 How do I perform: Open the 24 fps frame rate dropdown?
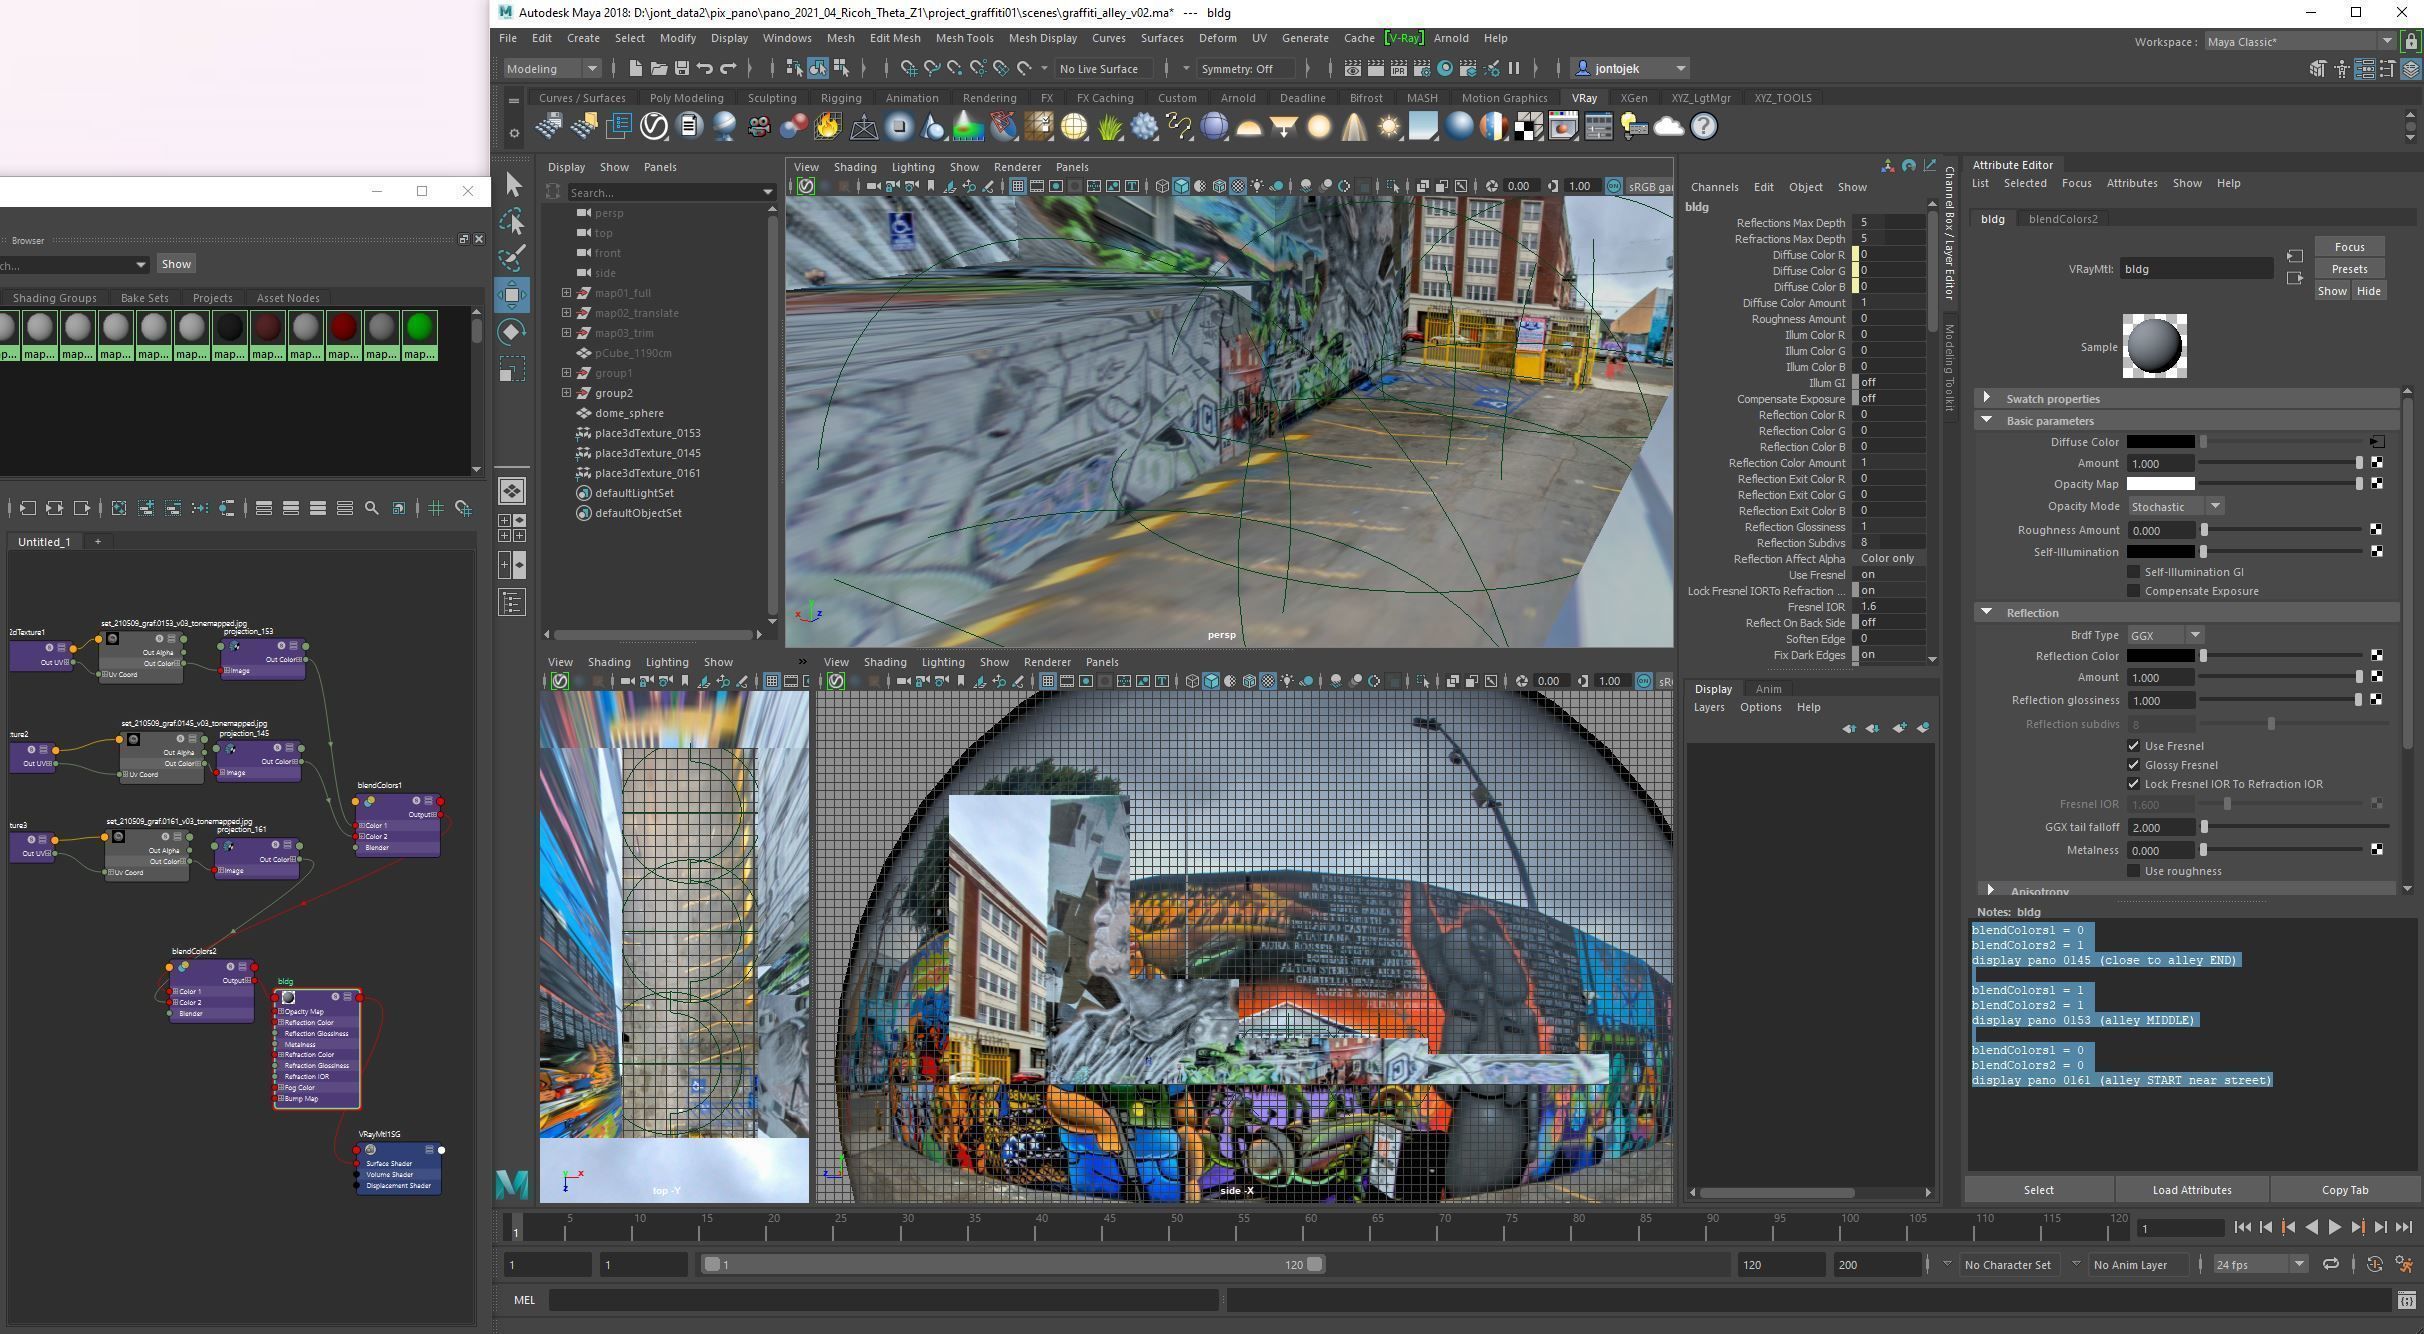[x=2260, y=1264]
